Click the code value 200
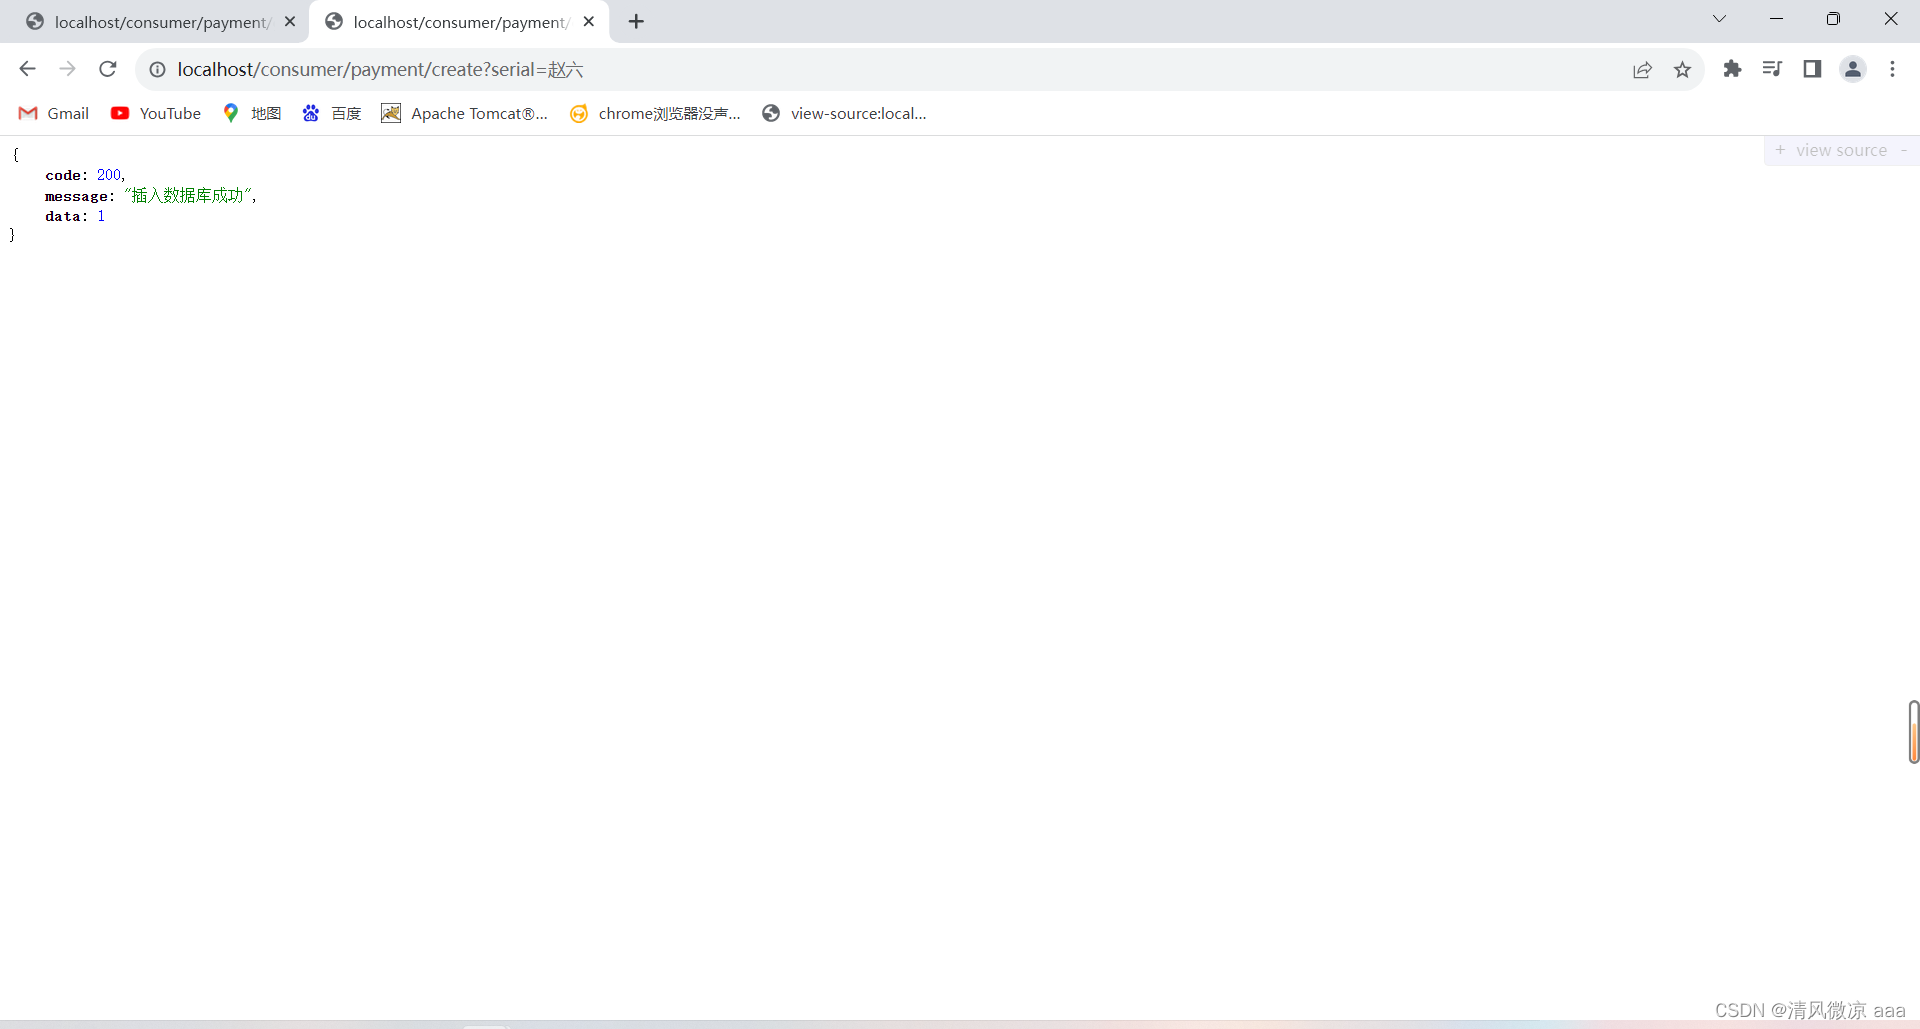 pyautogui.click(x=109, y=175)
